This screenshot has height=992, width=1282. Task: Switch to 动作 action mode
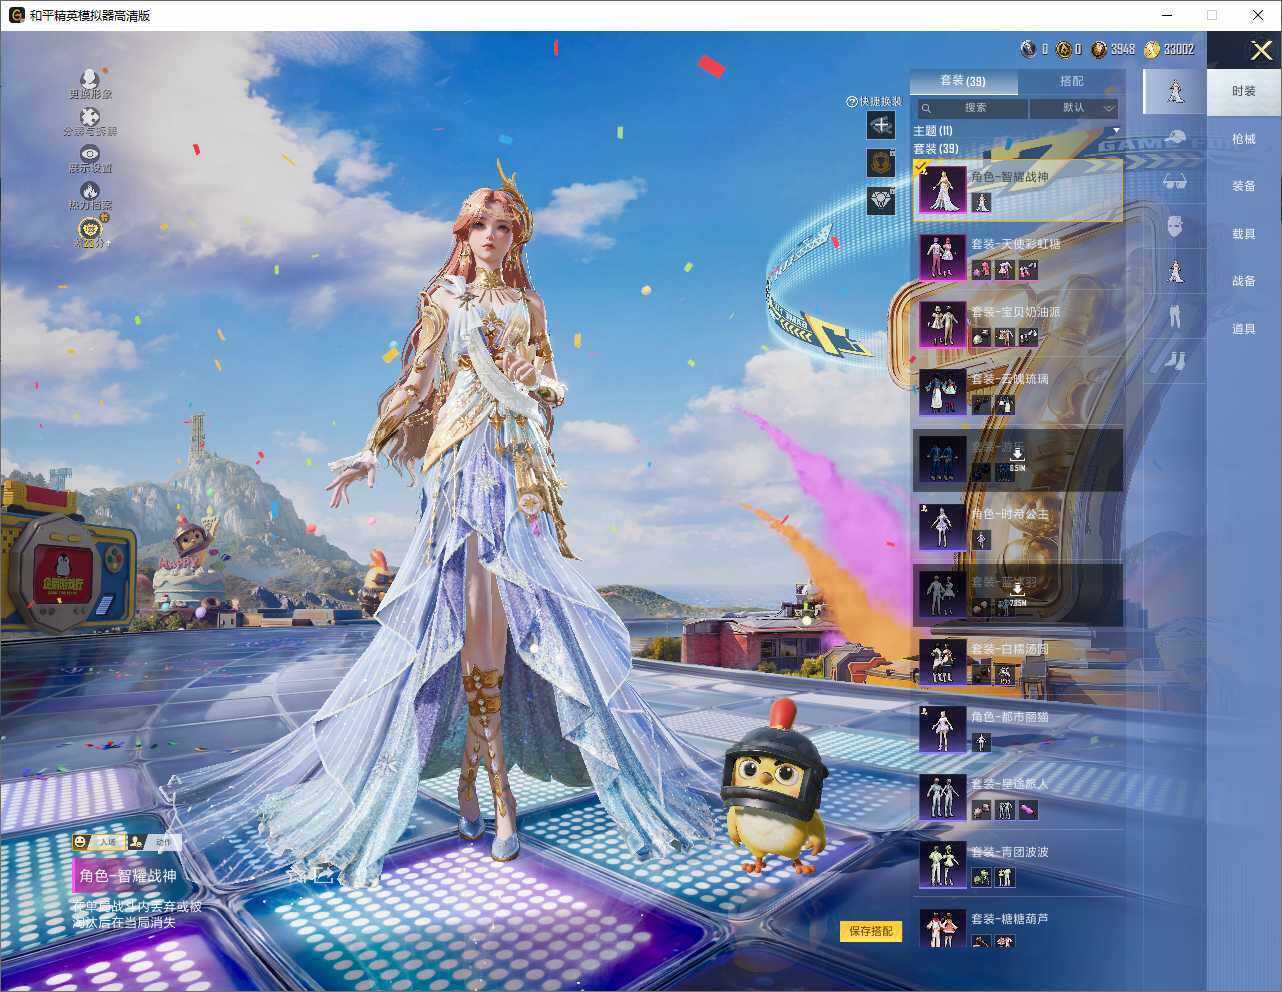coord(155,842)
